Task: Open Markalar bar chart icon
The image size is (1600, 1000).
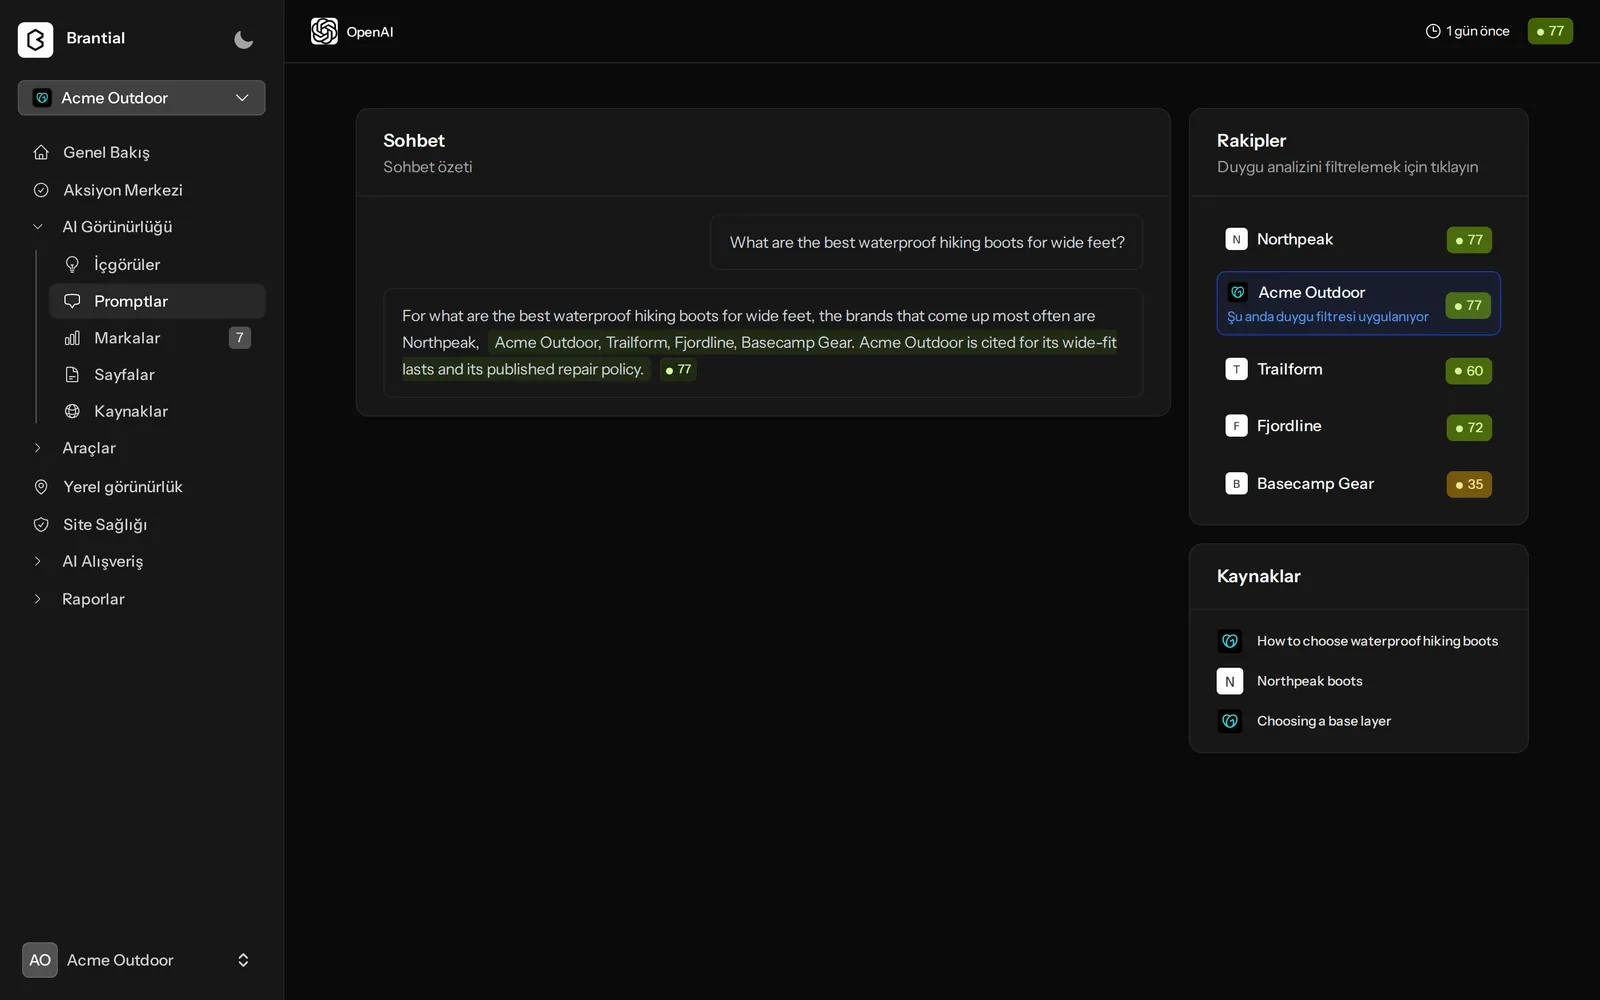Action: (x=72, y=338)
